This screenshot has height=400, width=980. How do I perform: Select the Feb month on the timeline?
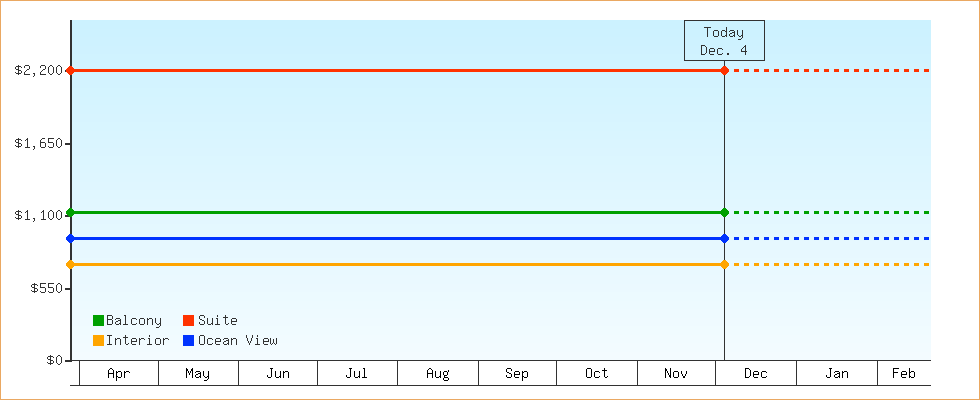click(x=904, y=374)
